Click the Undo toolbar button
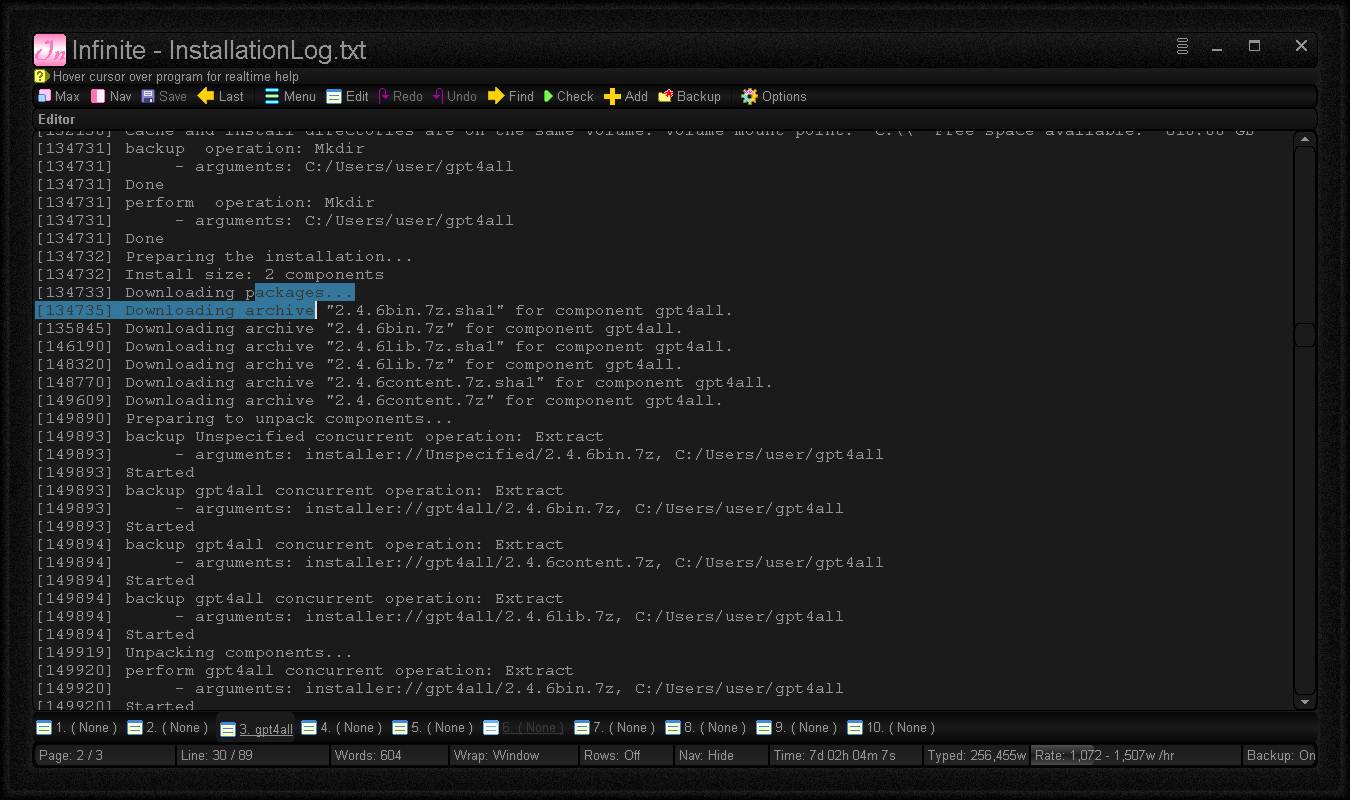 pos(455,96)
